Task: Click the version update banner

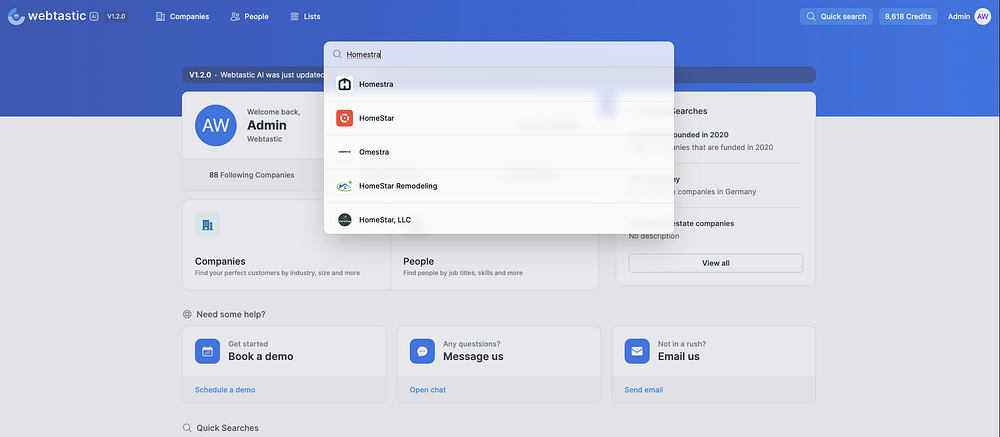Action: pyautogui.click(x=499, y=75)
